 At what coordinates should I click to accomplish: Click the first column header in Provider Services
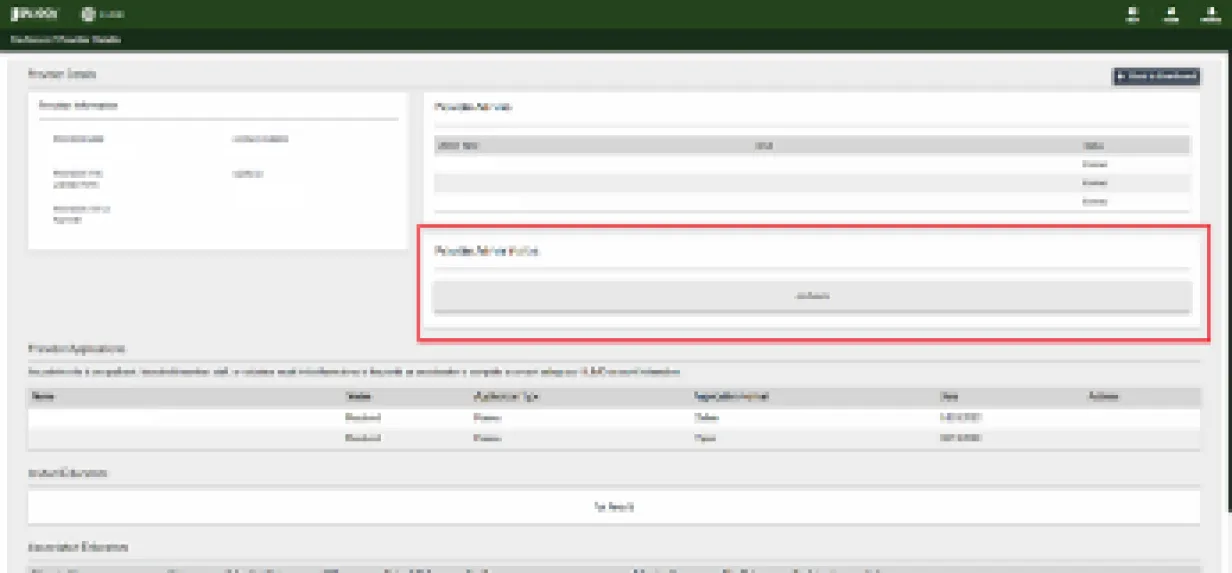point(458,145)
